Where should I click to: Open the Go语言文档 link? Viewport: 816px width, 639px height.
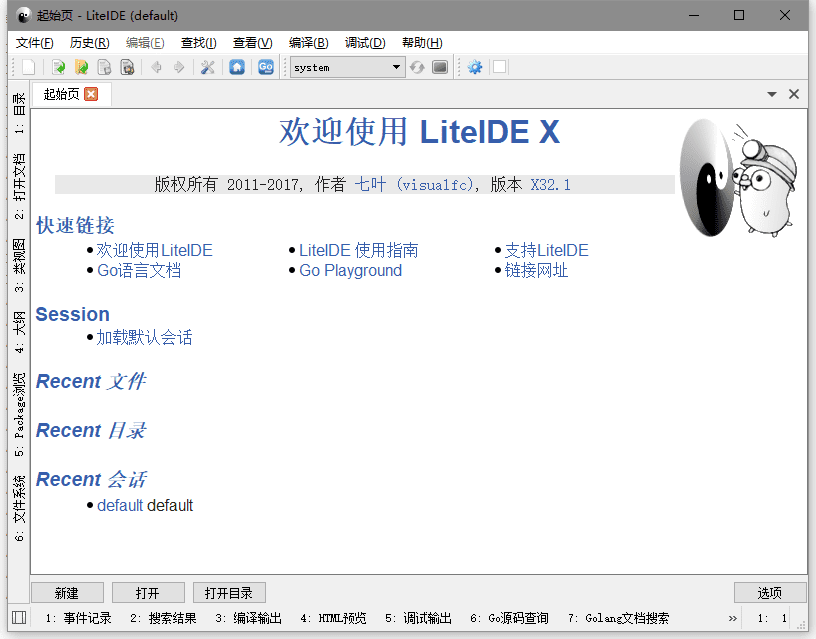pyautogui.click(x=139, y=271)
